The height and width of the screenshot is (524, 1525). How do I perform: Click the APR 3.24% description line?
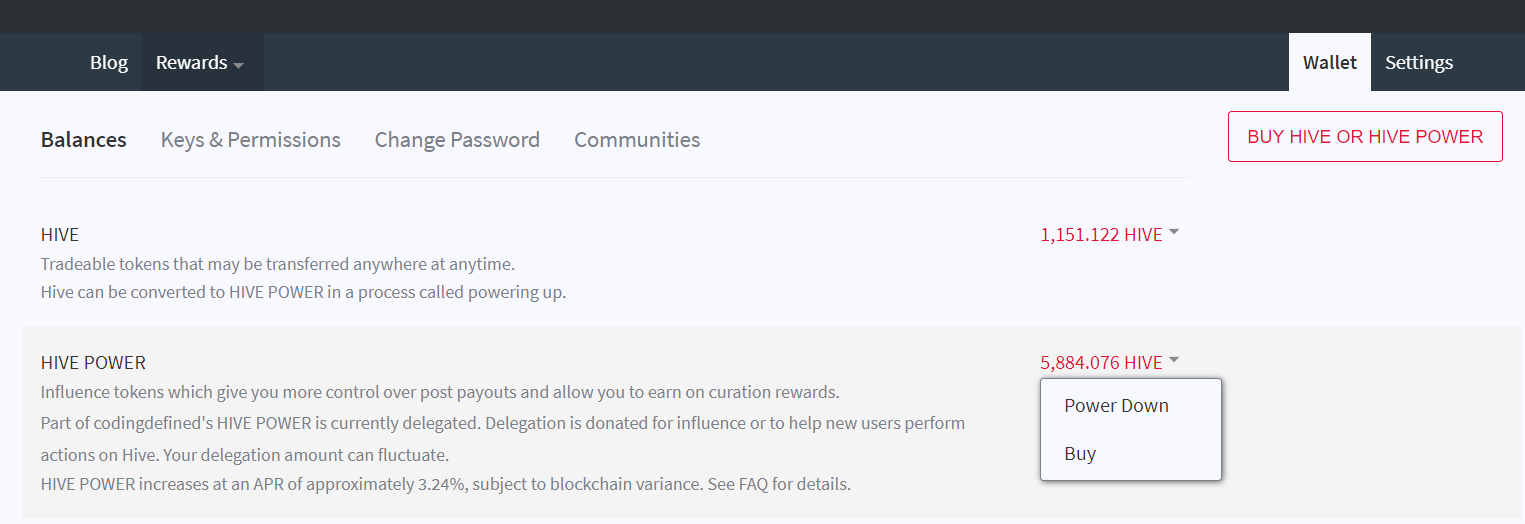(446, 484)
